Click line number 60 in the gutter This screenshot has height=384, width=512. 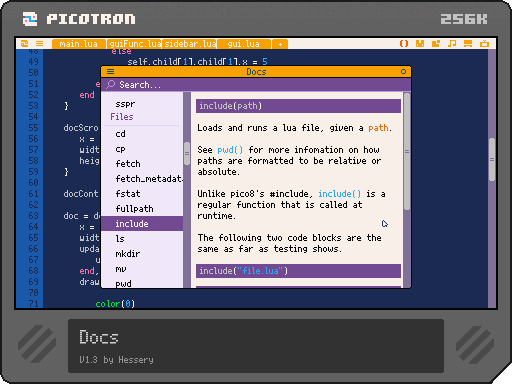click(x=33, y=183)
